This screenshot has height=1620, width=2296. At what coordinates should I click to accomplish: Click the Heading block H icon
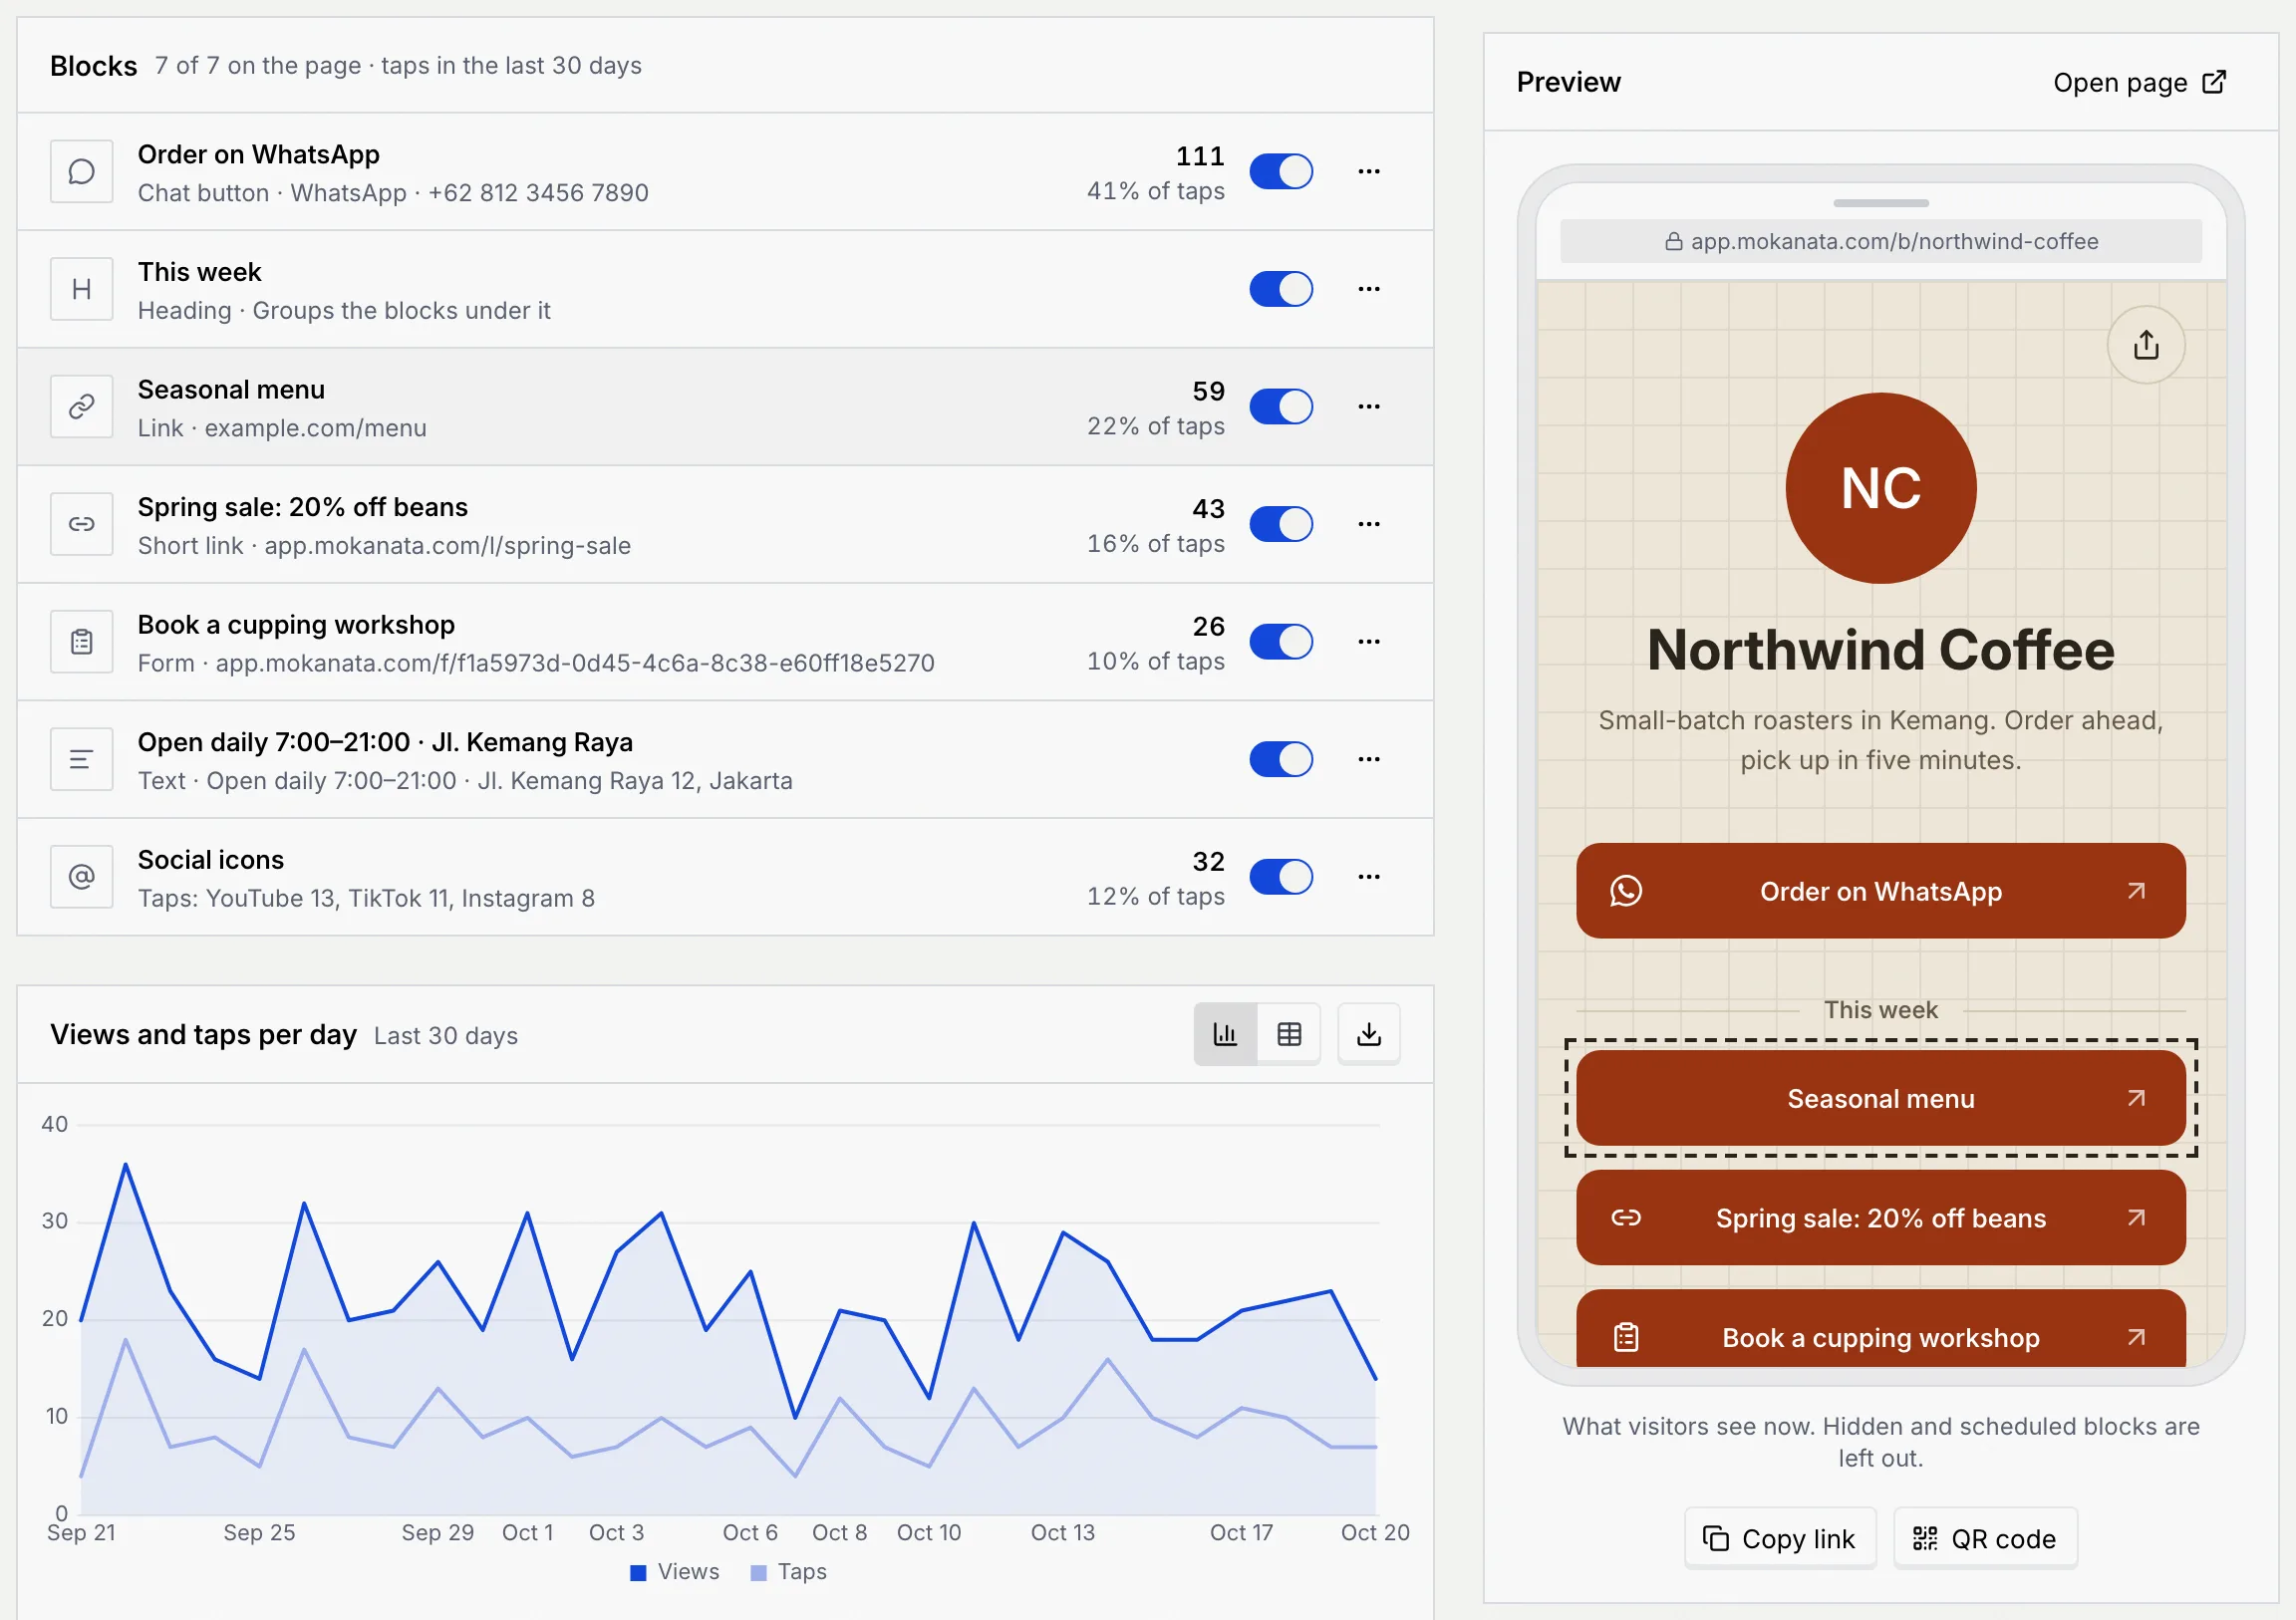pos(82,289)
